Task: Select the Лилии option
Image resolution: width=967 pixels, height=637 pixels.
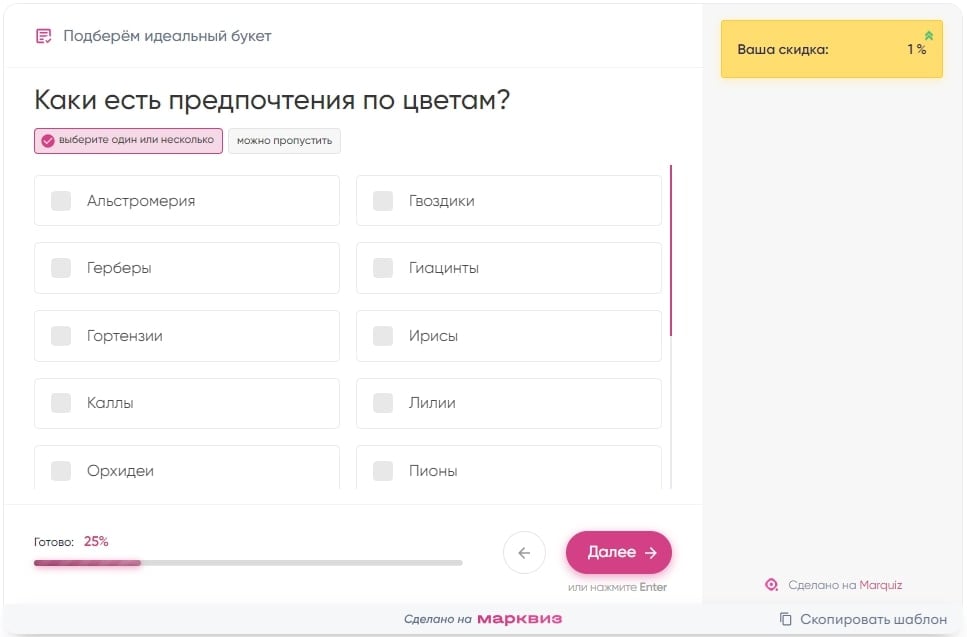Action: coord(508,403)
